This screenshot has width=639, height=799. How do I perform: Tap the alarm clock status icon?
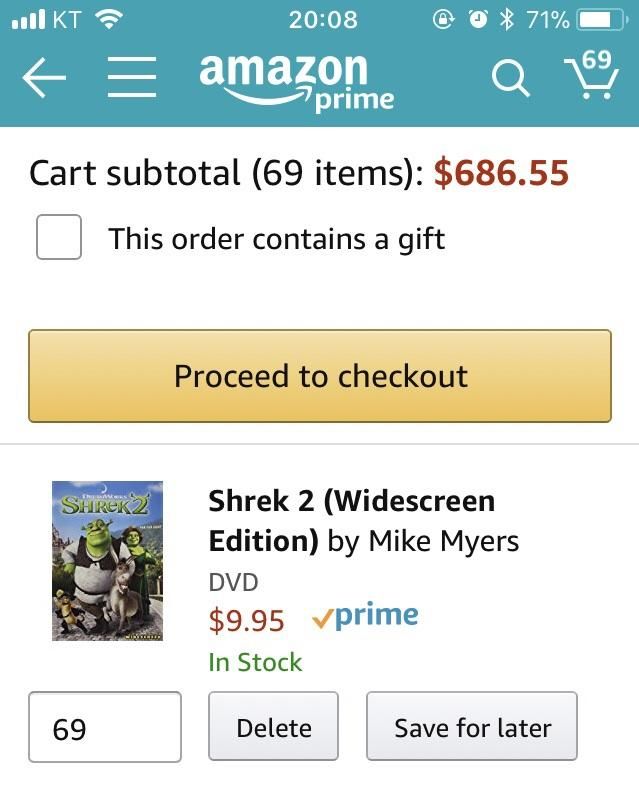pos(478,19)
